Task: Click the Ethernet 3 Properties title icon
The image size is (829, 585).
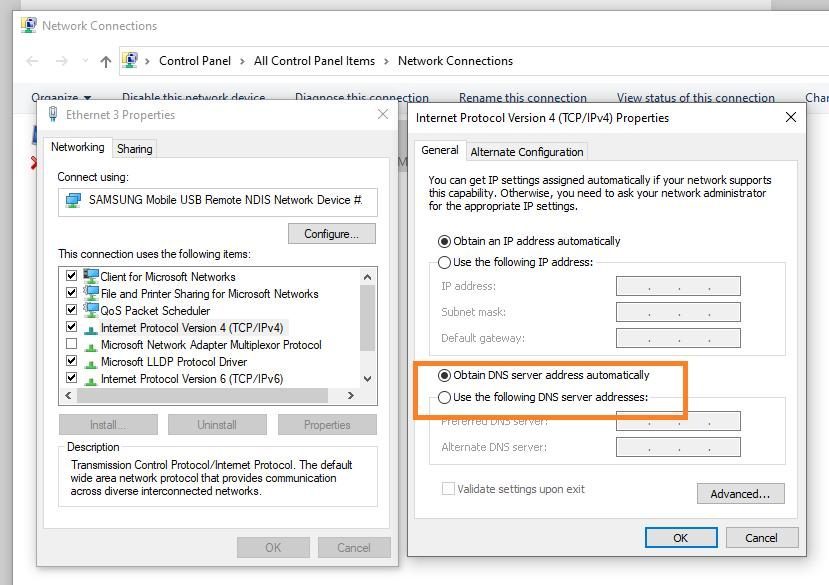Action: (53, 114)
